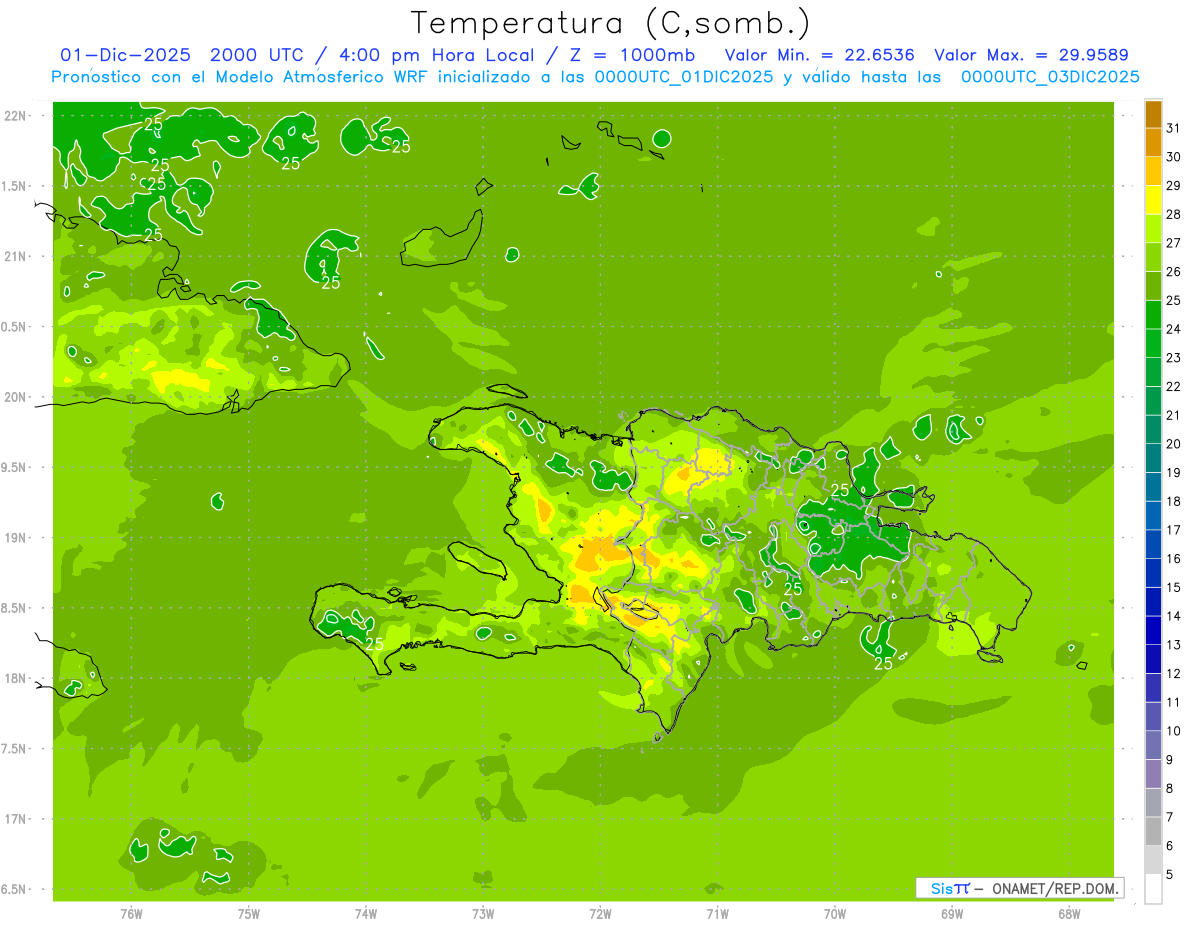Click 'Valor Min. = 22.6536' text
The width and height of the screenshot is (1200, 927).
click(x=820, y=55)
